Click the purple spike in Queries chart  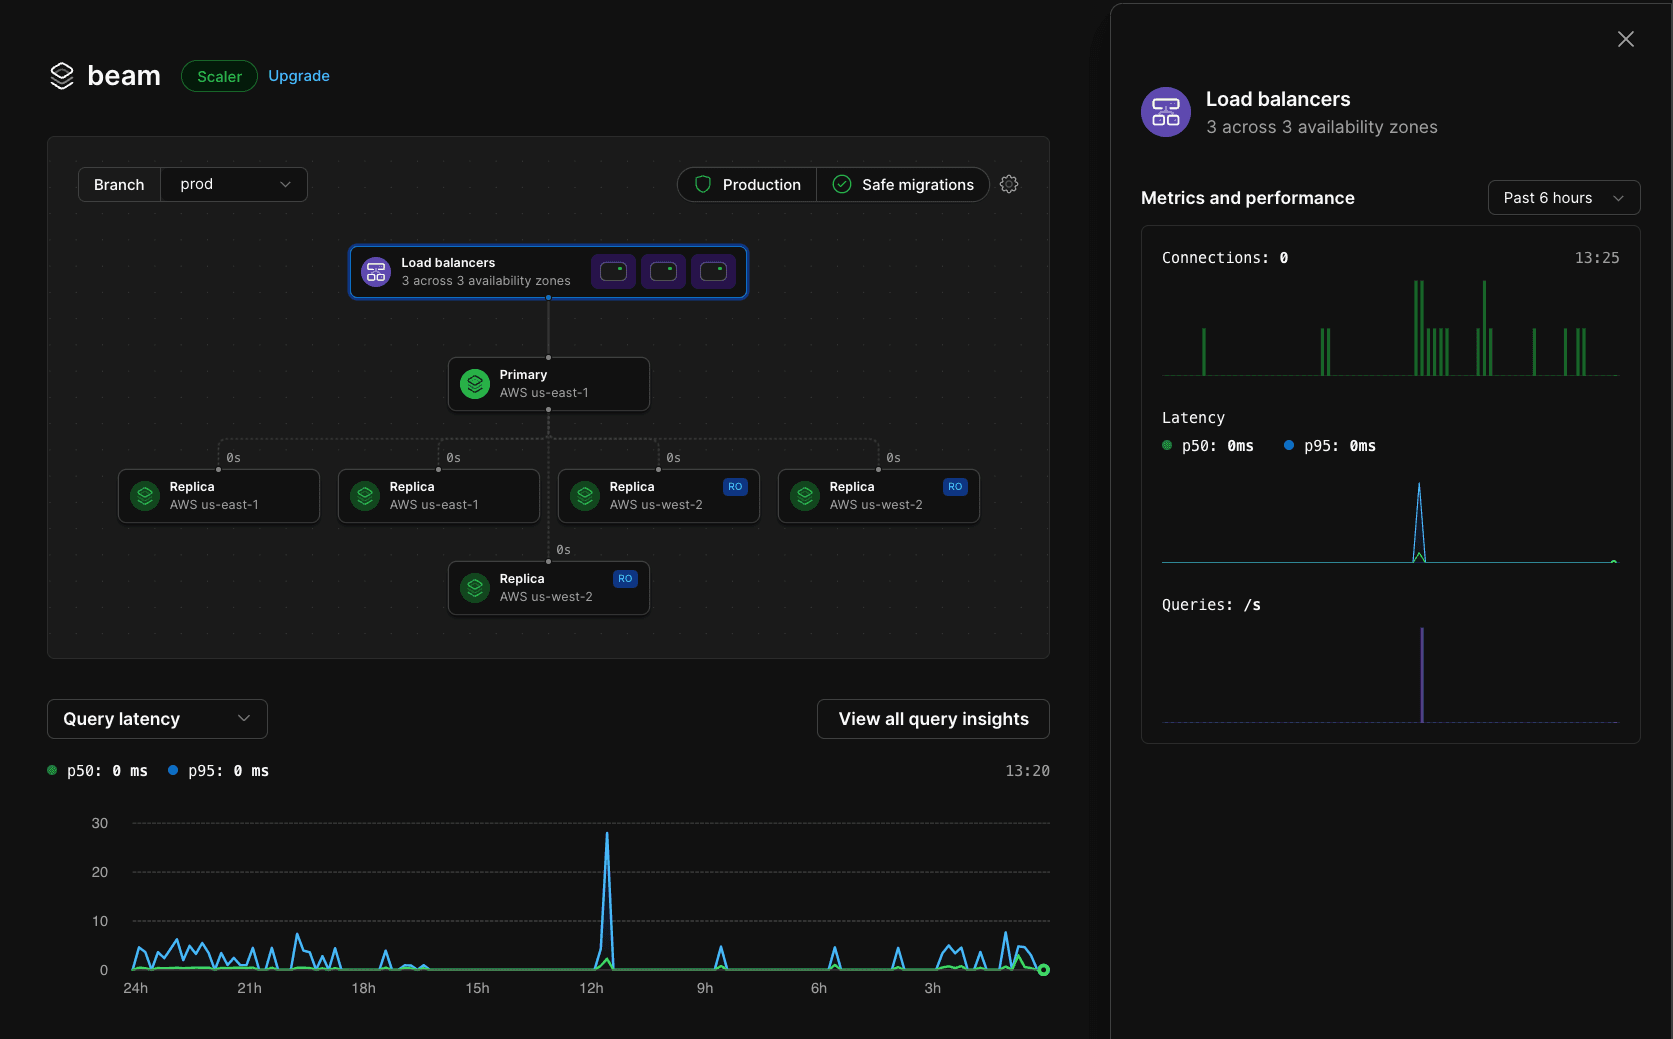(x=1422, y=674)
